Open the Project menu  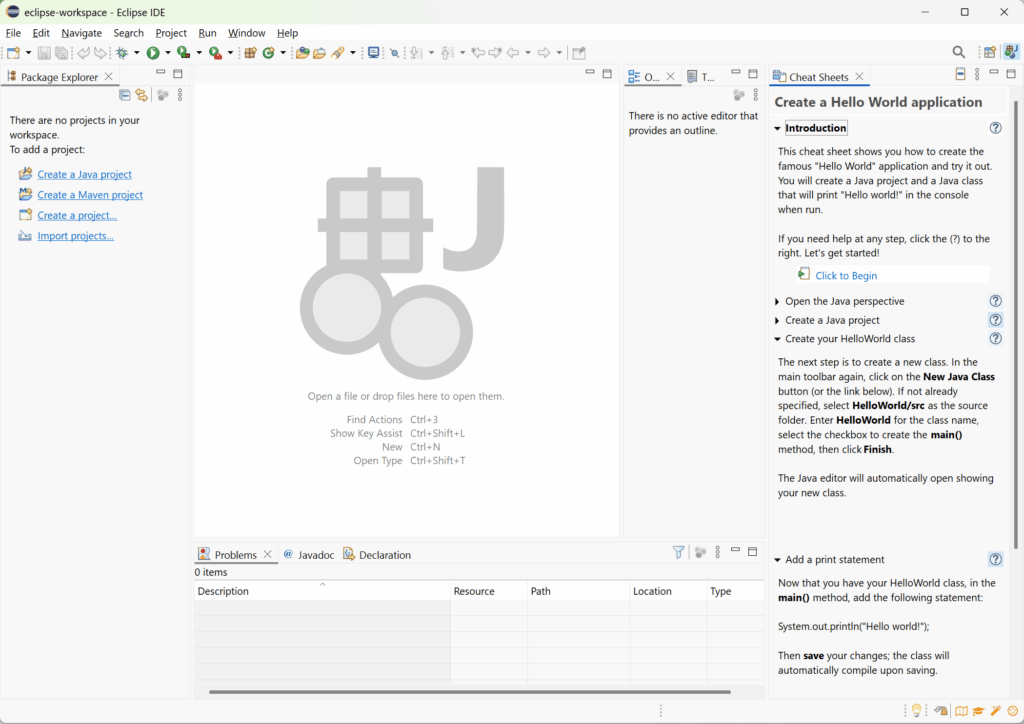171,33
